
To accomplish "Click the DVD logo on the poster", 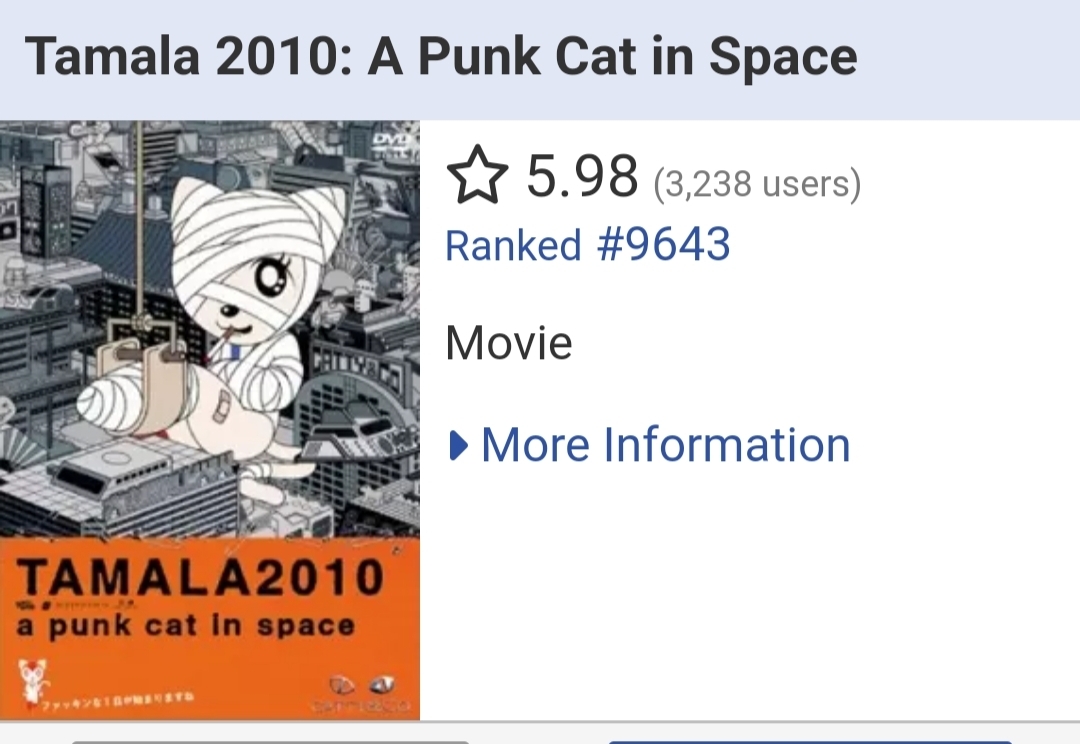I will point(392,142).
